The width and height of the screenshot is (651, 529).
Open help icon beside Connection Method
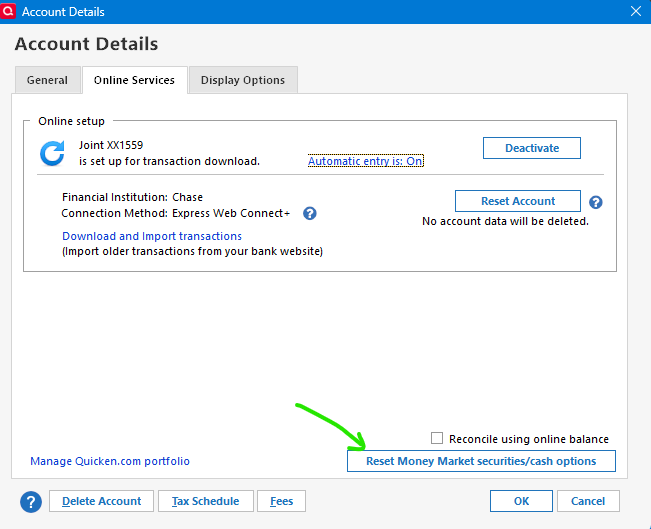pyautogui.click(x=310, y=213)
